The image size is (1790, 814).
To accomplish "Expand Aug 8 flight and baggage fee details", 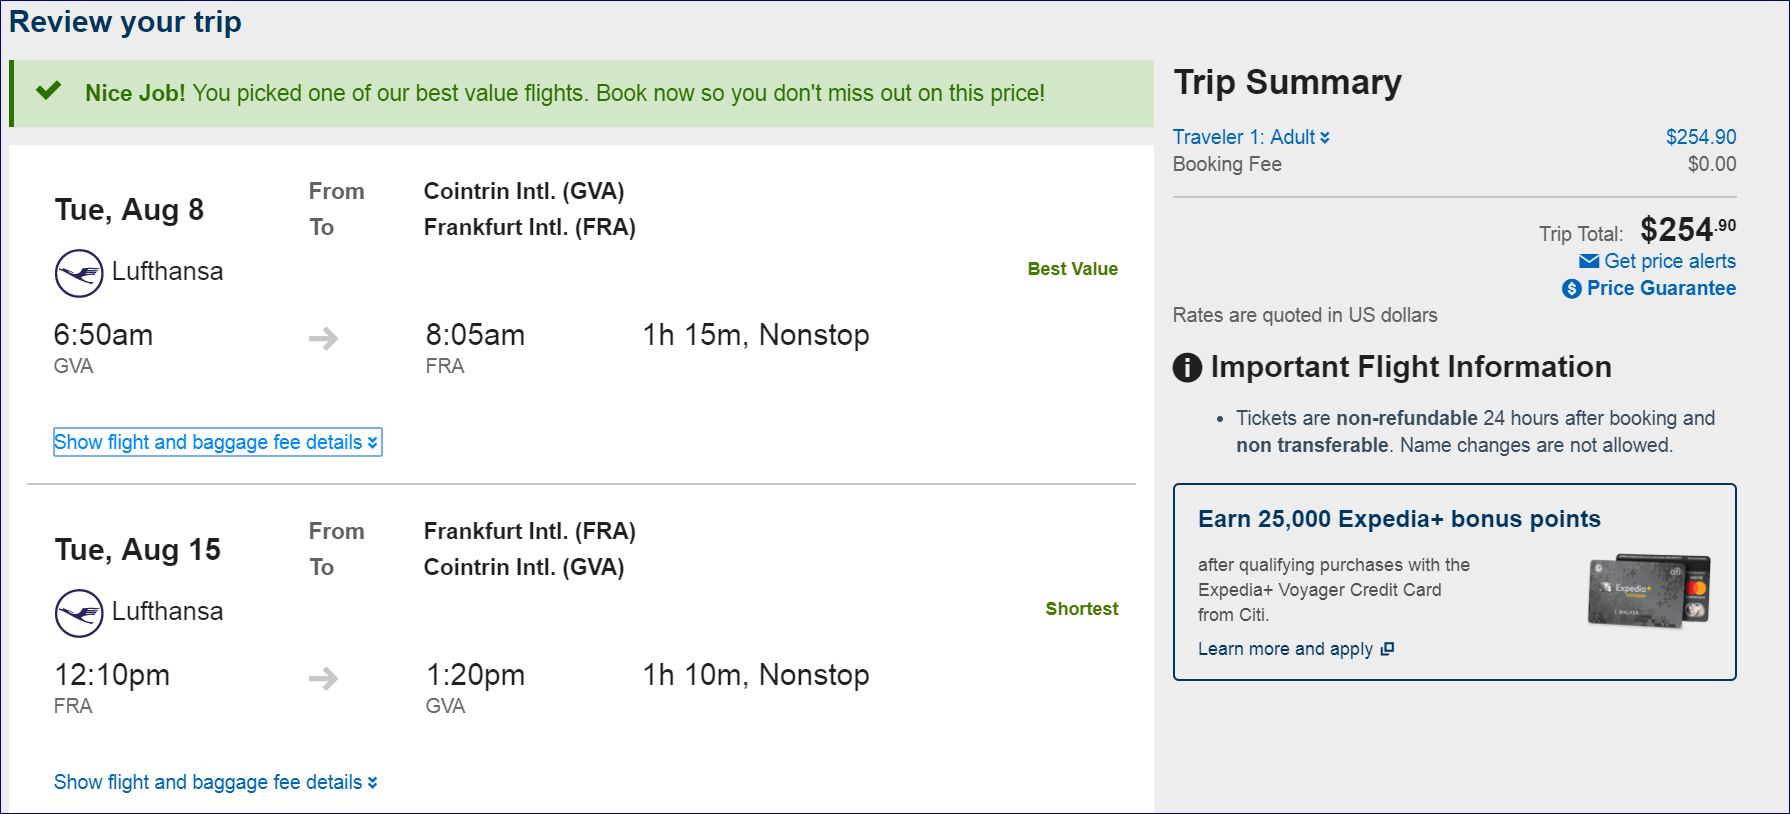I will click(216, 442).
